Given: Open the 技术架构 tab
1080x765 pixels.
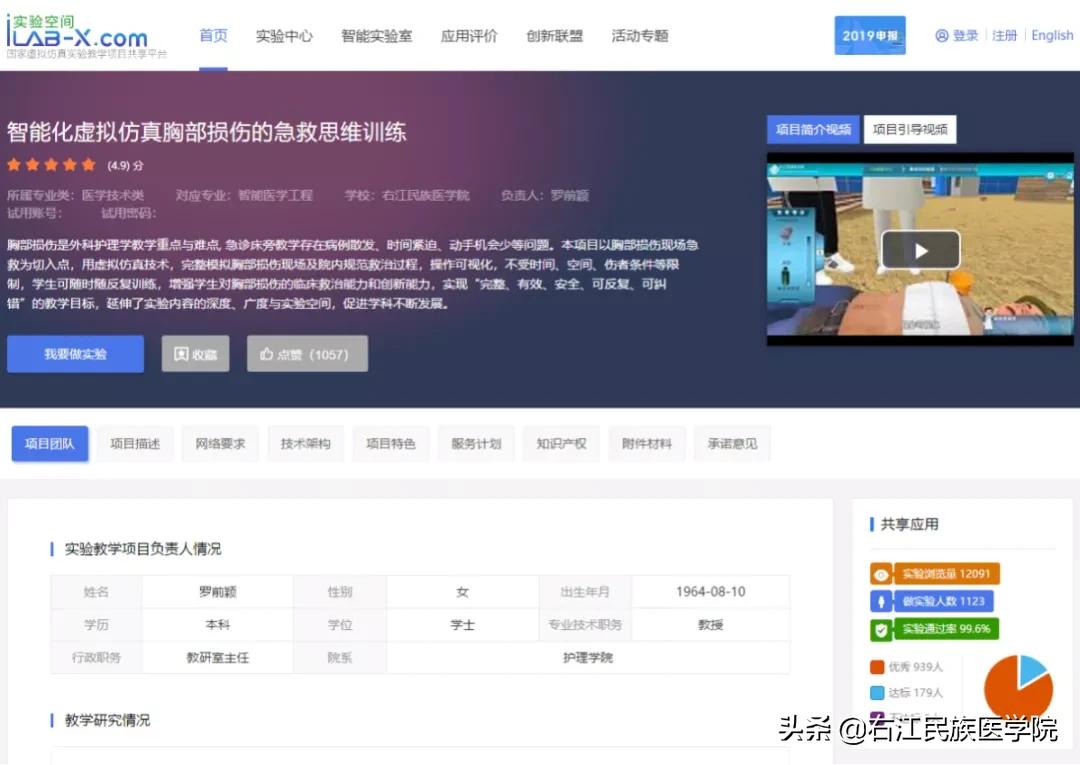Looking at the screenshot, I should (305, 443).
